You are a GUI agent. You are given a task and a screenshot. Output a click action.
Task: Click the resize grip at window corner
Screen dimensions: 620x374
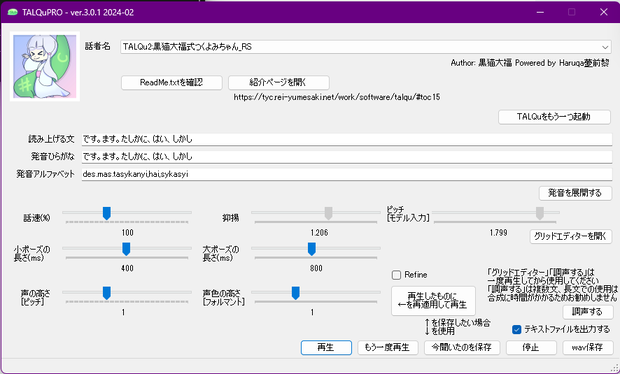tap(614, 367)
